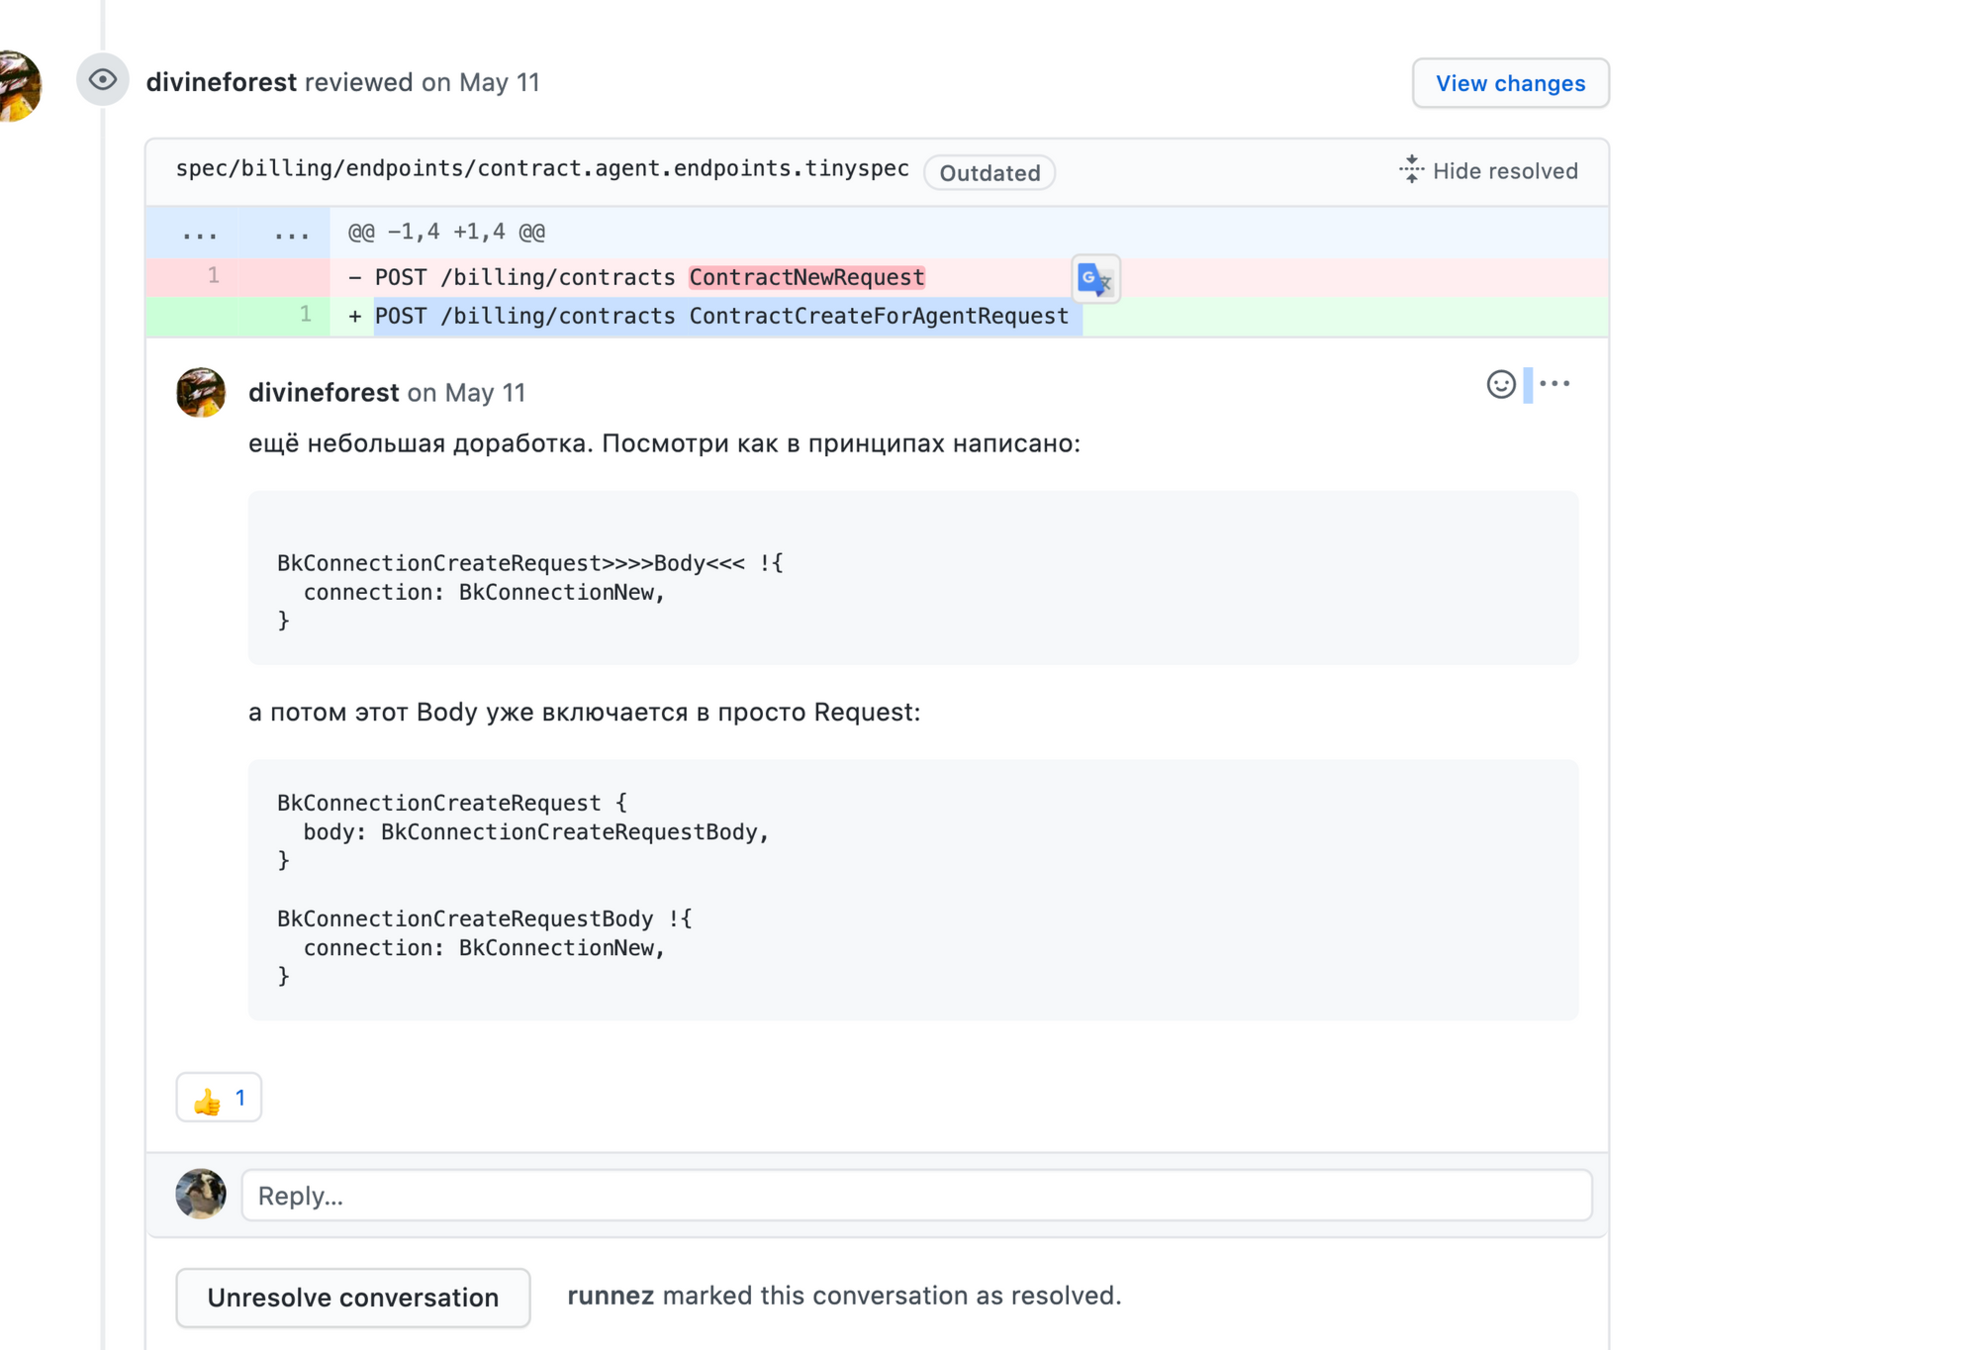1979x1350 pixels.
Task: Click the View changes button
Action: (x=1509, y=83)
